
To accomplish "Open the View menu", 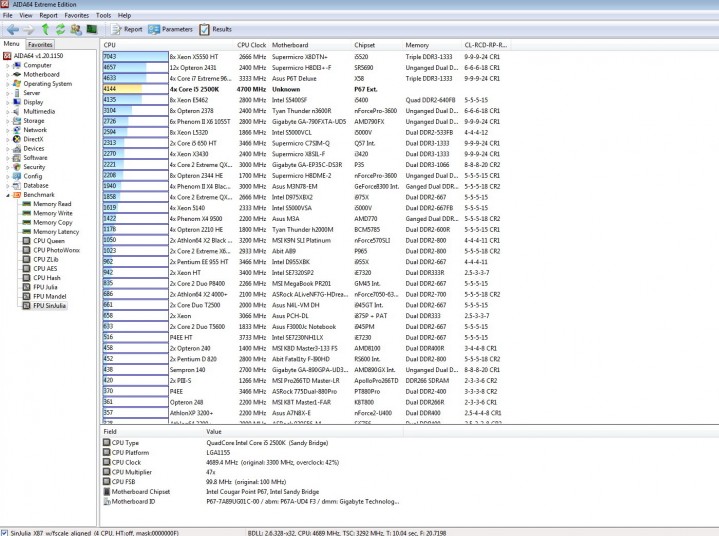I will point(26,15).
